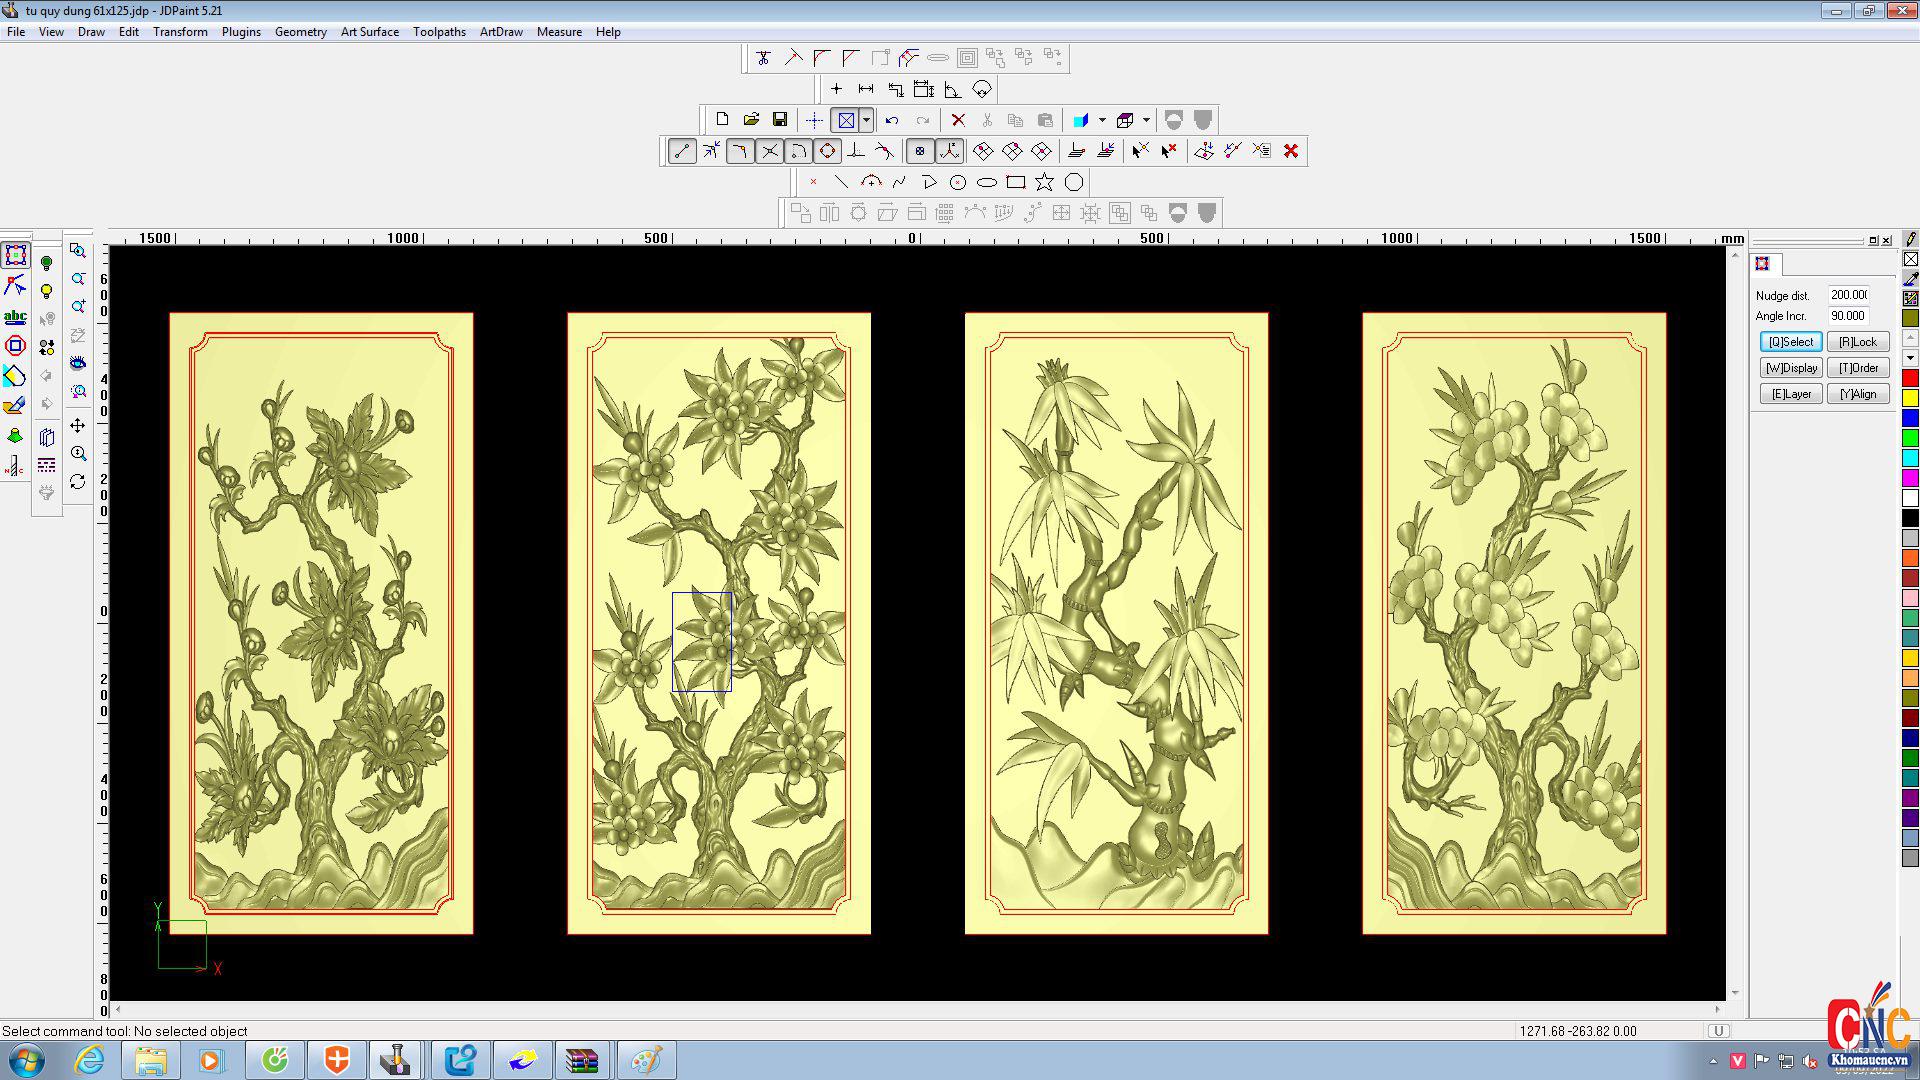This screenshot has width=1920, height=1080.
Task: Click the [Y]Align button
Action: pyautogui.click(x=1858, y=394)
